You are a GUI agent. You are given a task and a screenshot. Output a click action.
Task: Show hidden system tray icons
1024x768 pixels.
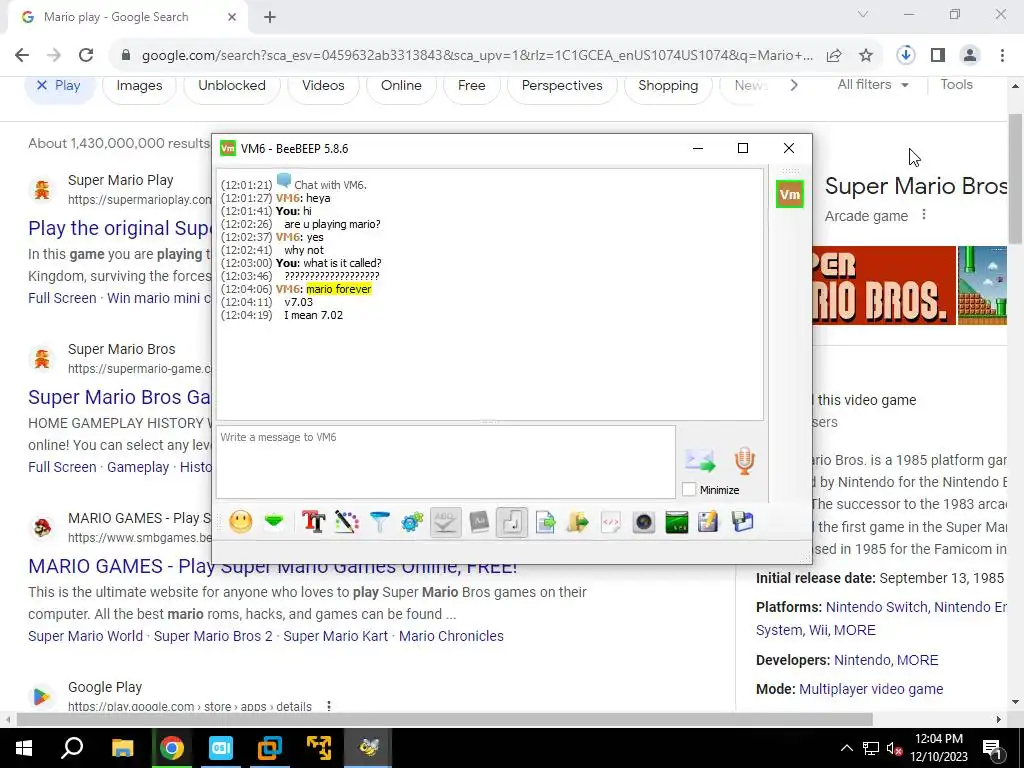[x=846, y=748]
